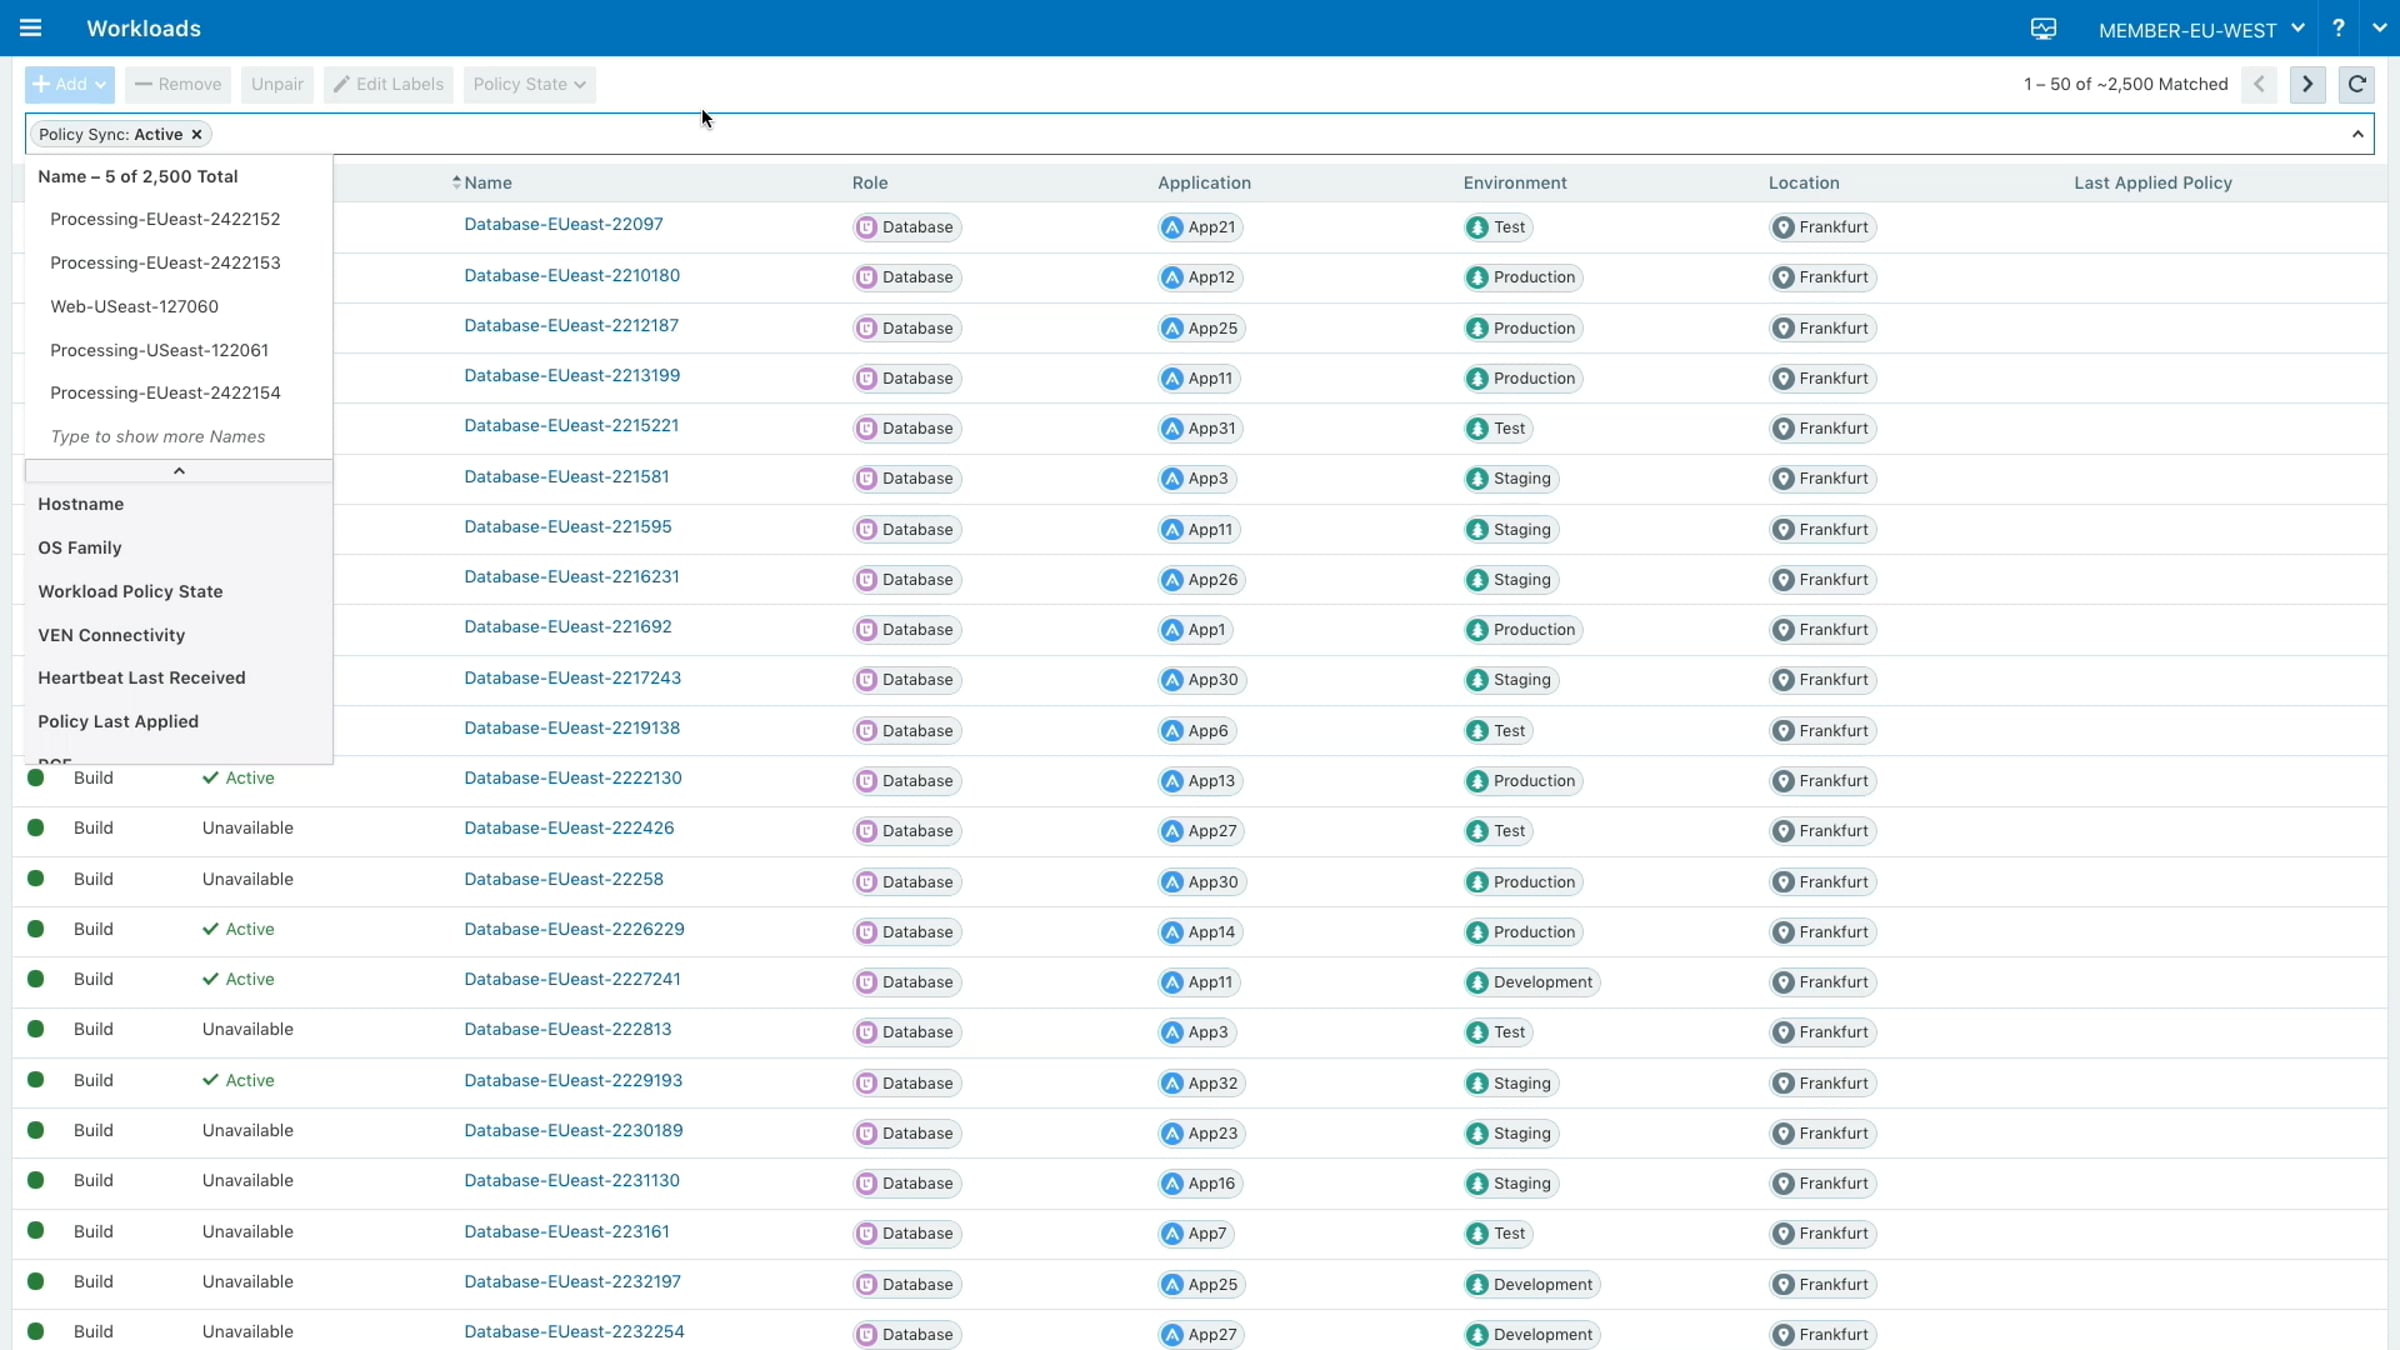This screenshot has width=2400, height=1350.
Task: Open Database-EUeast-2210180 workload link
Action: tap(571, 275)
